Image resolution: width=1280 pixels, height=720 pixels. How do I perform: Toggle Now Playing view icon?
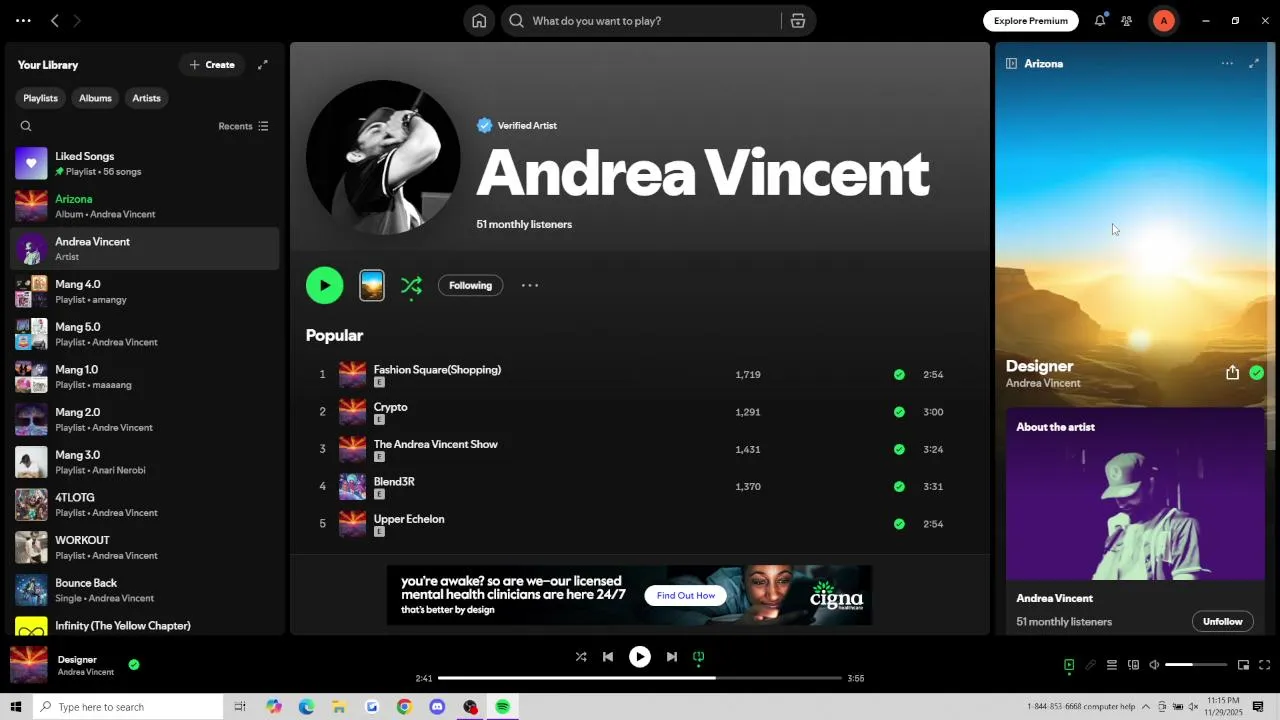click(1069, 665)
